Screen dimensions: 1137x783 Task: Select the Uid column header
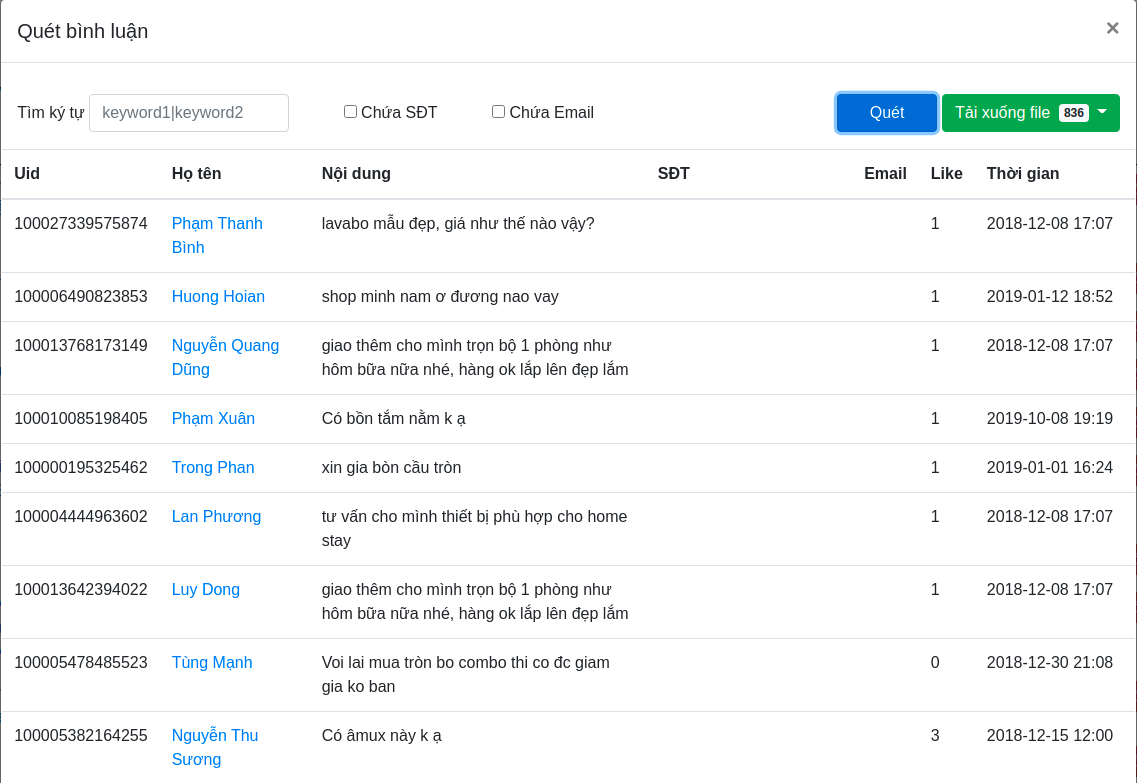(27, 174)
